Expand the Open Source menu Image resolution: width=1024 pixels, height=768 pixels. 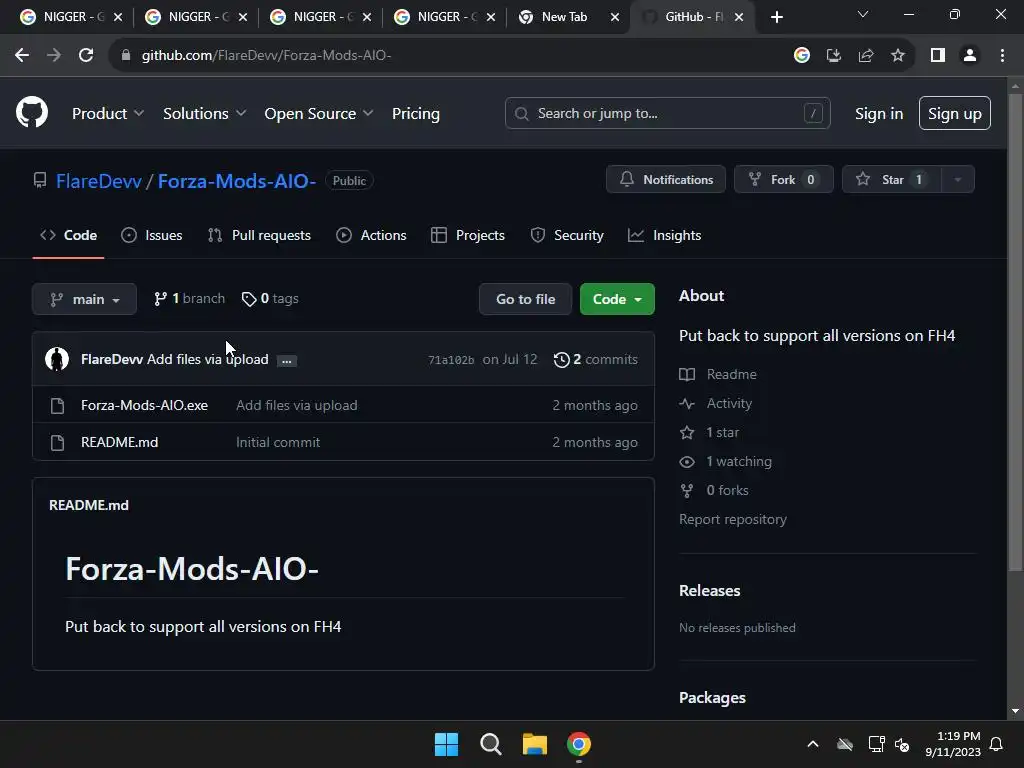pos(319,114)
